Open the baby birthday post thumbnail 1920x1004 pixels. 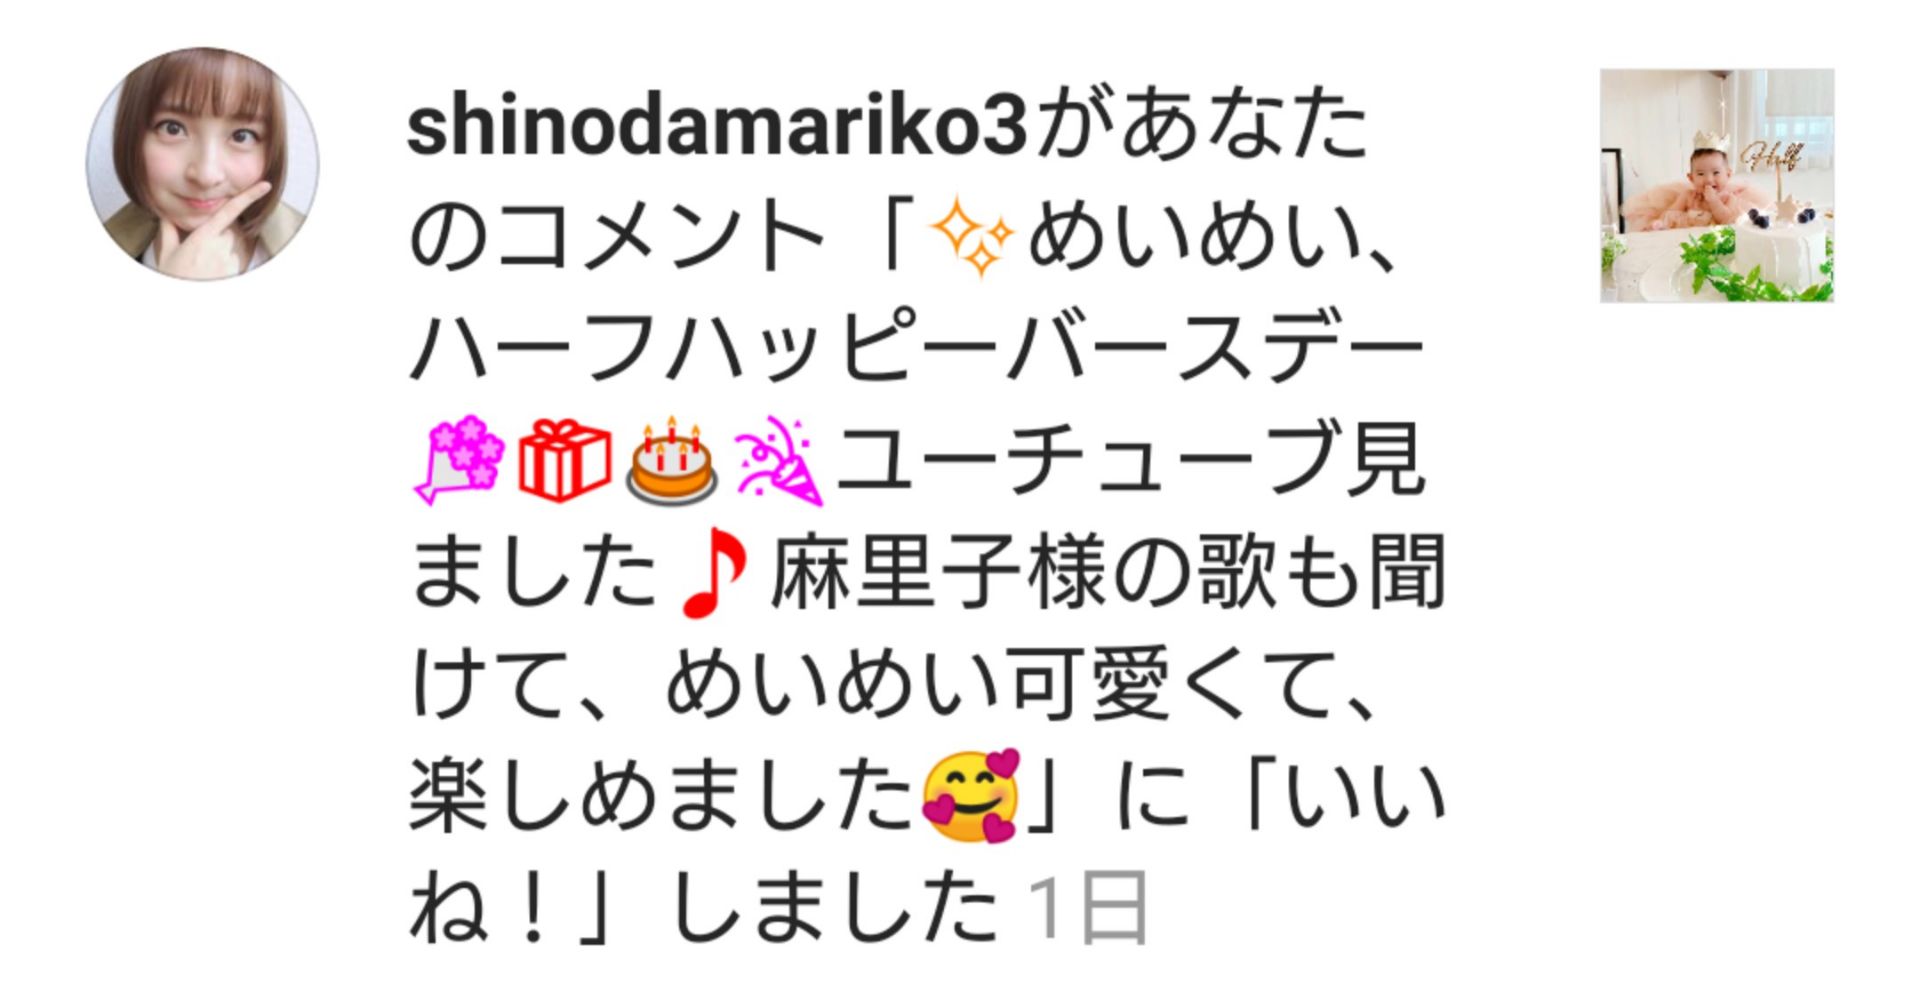point(1717,185)
